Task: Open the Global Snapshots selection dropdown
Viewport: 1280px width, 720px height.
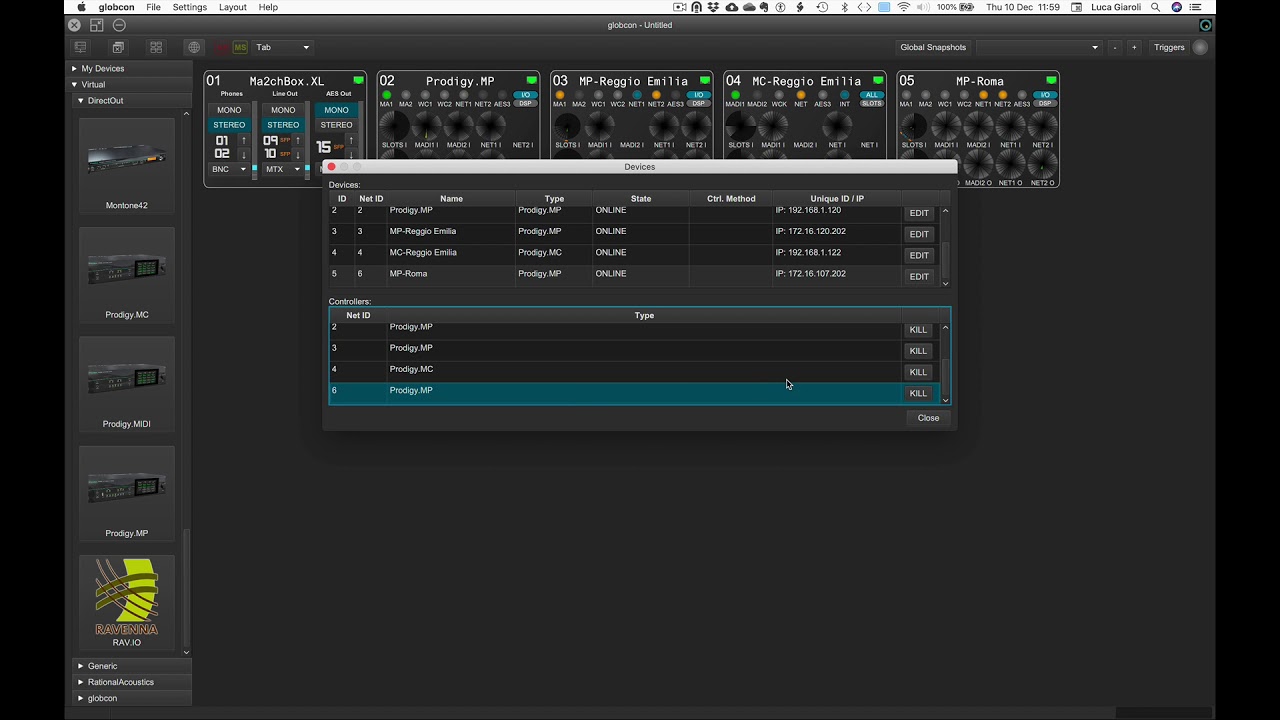Action: click(x=1038, y=47)
